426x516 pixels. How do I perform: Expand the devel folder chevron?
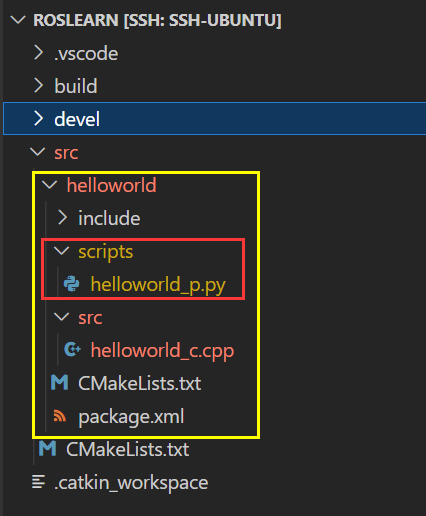tap(39, 119)
